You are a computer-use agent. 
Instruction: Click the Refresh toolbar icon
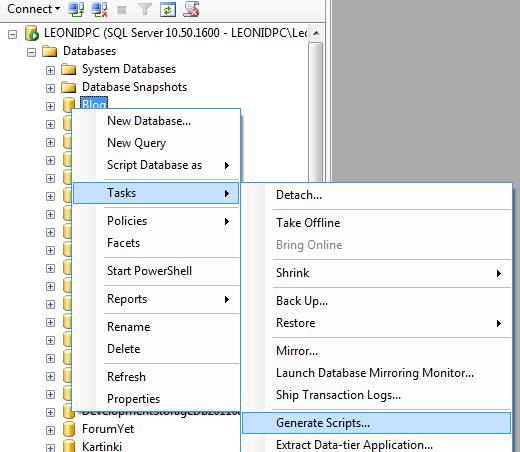click(167, 9)
